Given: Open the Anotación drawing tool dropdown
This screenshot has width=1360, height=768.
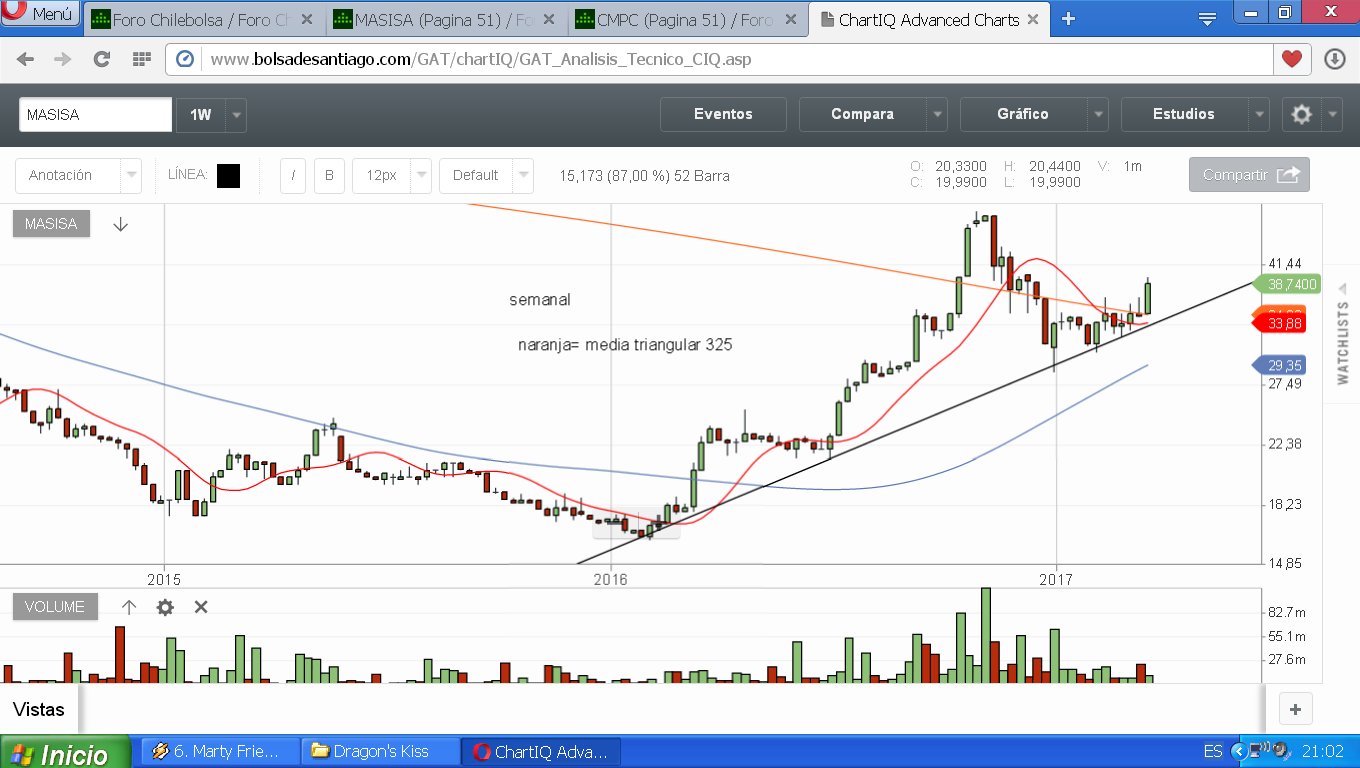Looking at the screenshot, I should click(78, 175).
